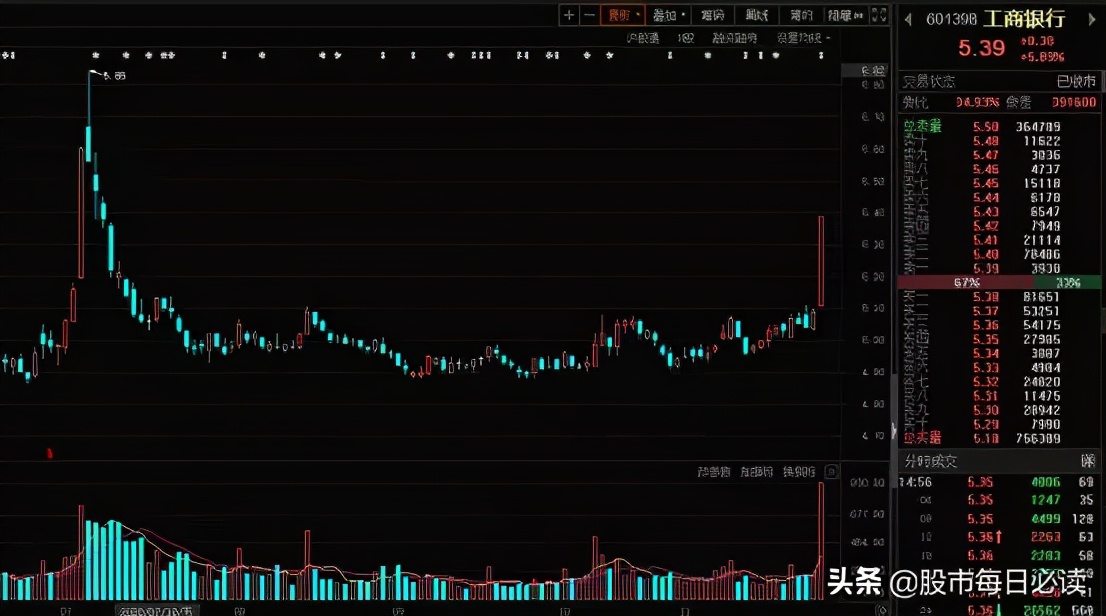Select the 画线 drawing tool icon
The image size is (1106, 616).
point(712,15)
